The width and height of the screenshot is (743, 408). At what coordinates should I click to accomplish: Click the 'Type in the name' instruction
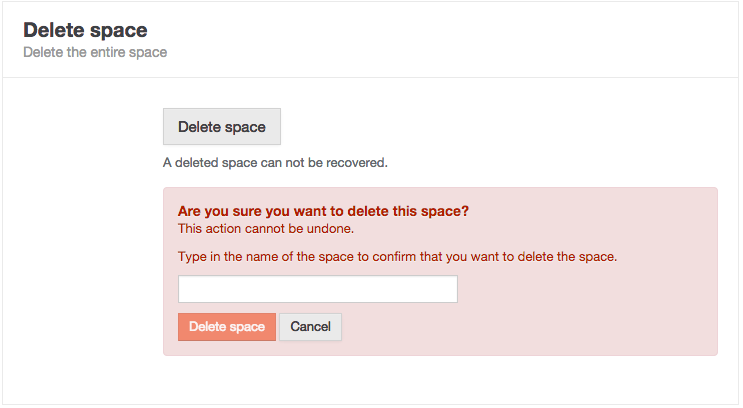click(x=397, y=256)
